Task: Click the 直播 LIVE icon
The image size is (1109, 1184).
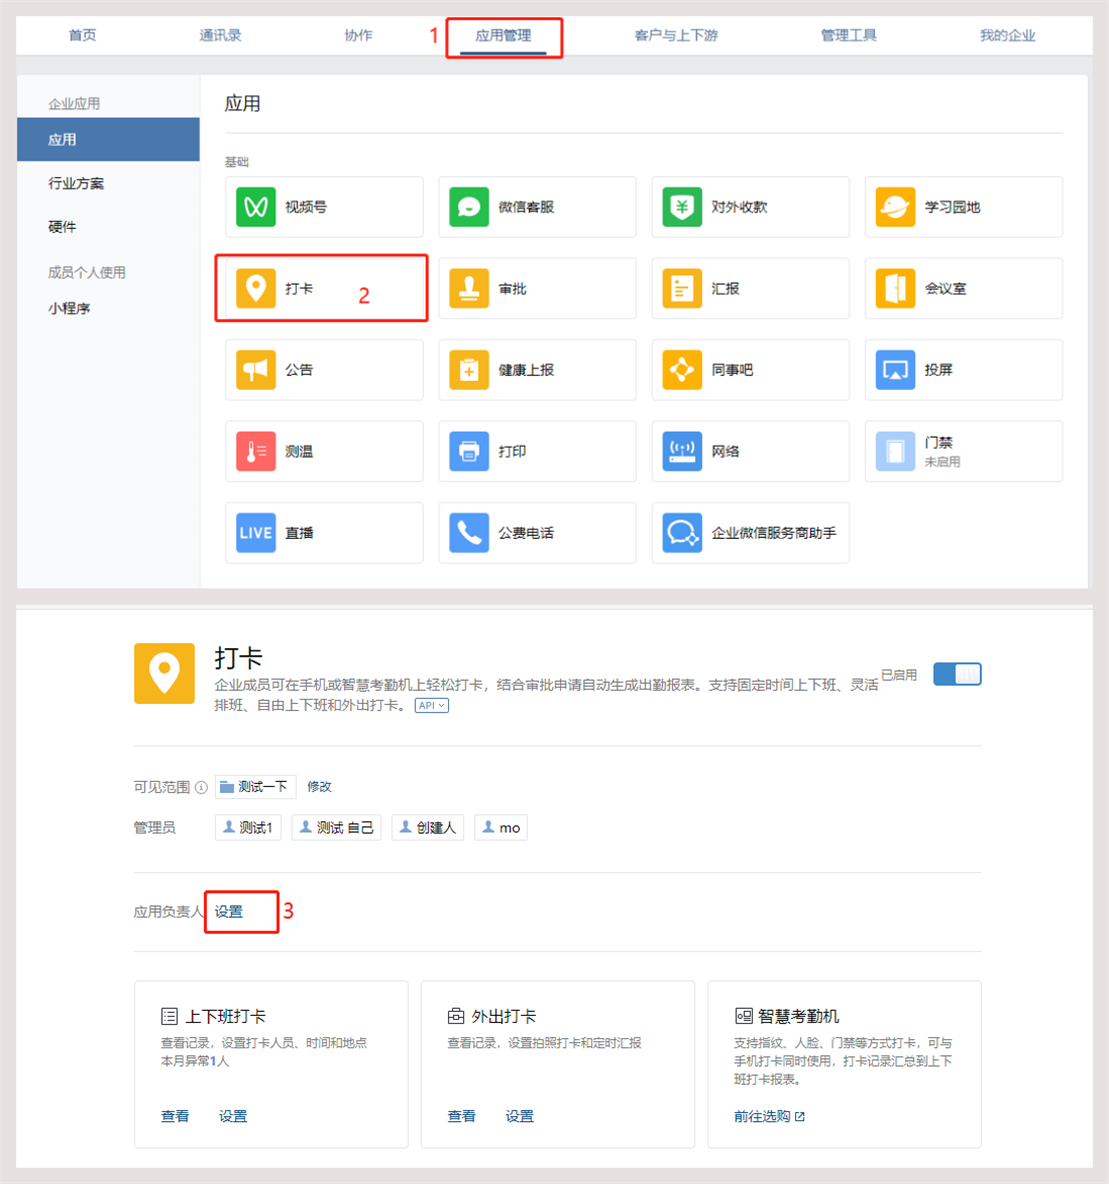Action: [x=255, y=533]
